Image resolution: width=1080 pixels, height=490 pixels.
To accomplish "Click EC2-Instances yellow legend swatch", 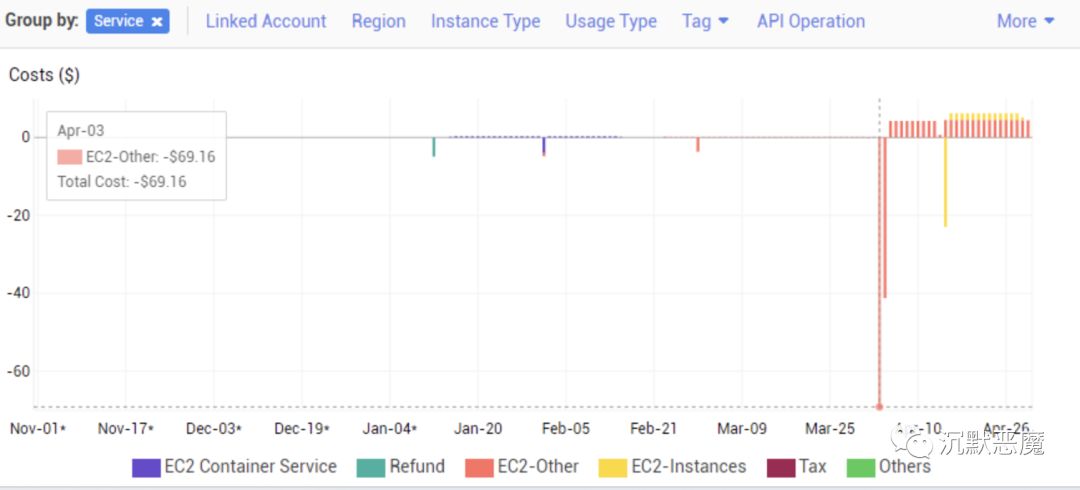I will [x=612, y=467].
